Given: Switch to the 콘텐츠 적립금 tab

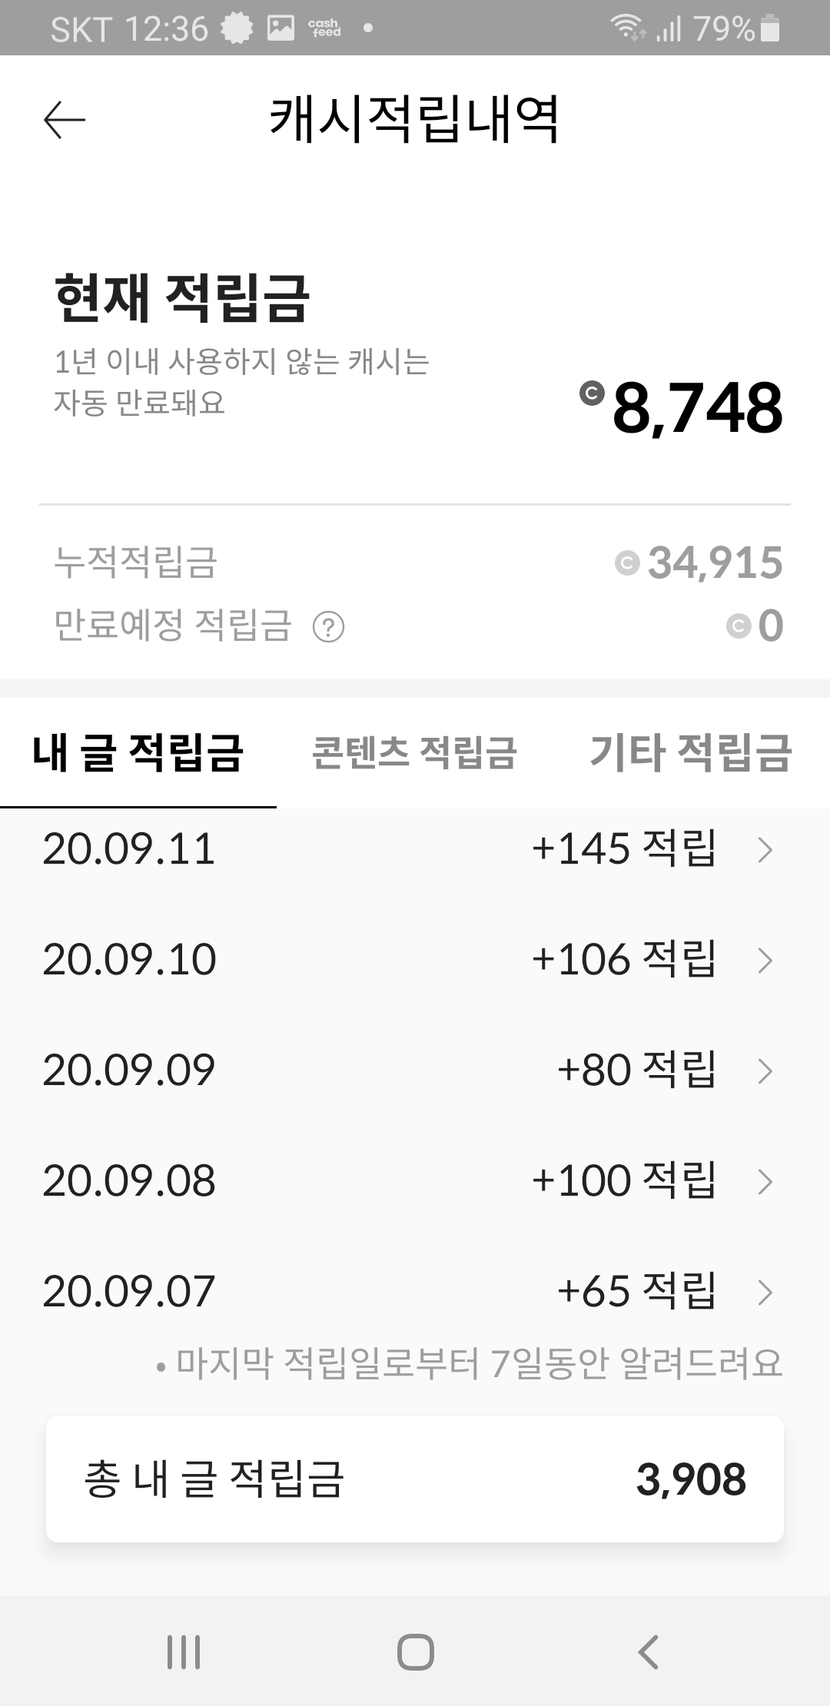Looking at the screenshot, I should click(x=414, y=752).
